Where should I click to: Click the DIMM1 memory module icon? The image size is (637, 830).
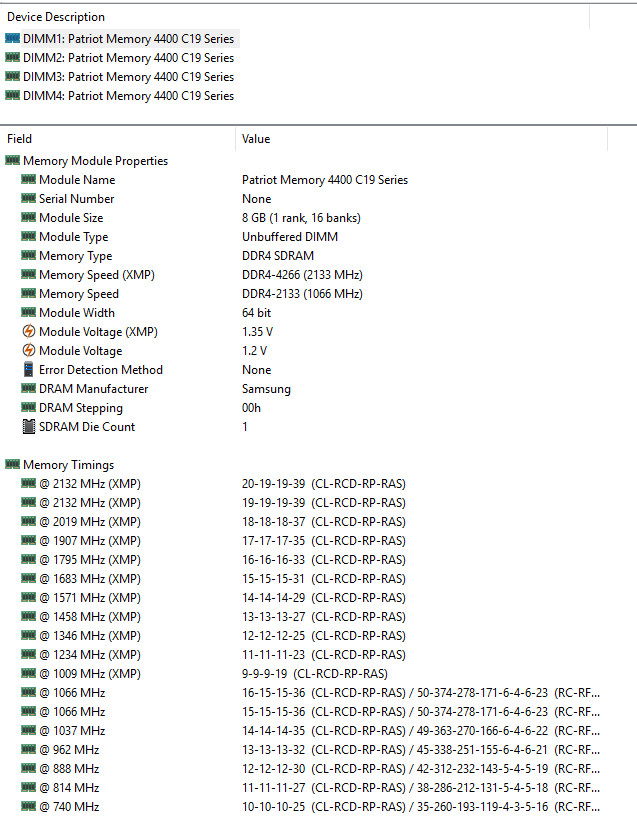pos(12,39)
